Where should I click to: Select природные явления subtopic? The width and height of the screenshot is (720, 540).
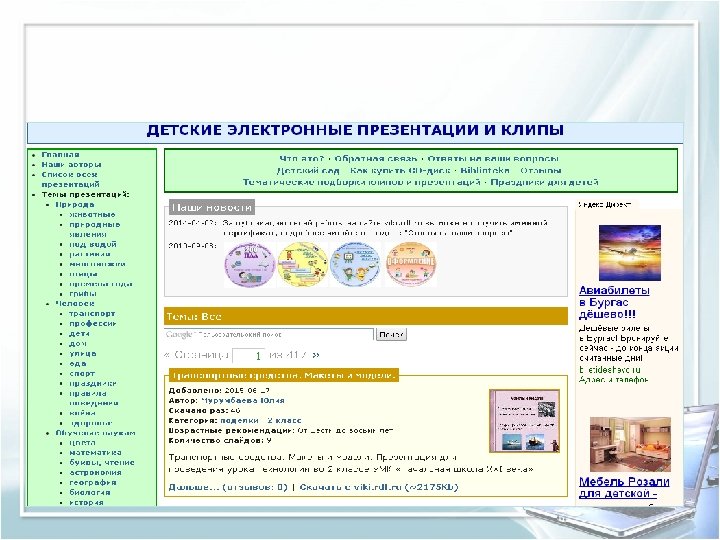[x=95, y=229]
